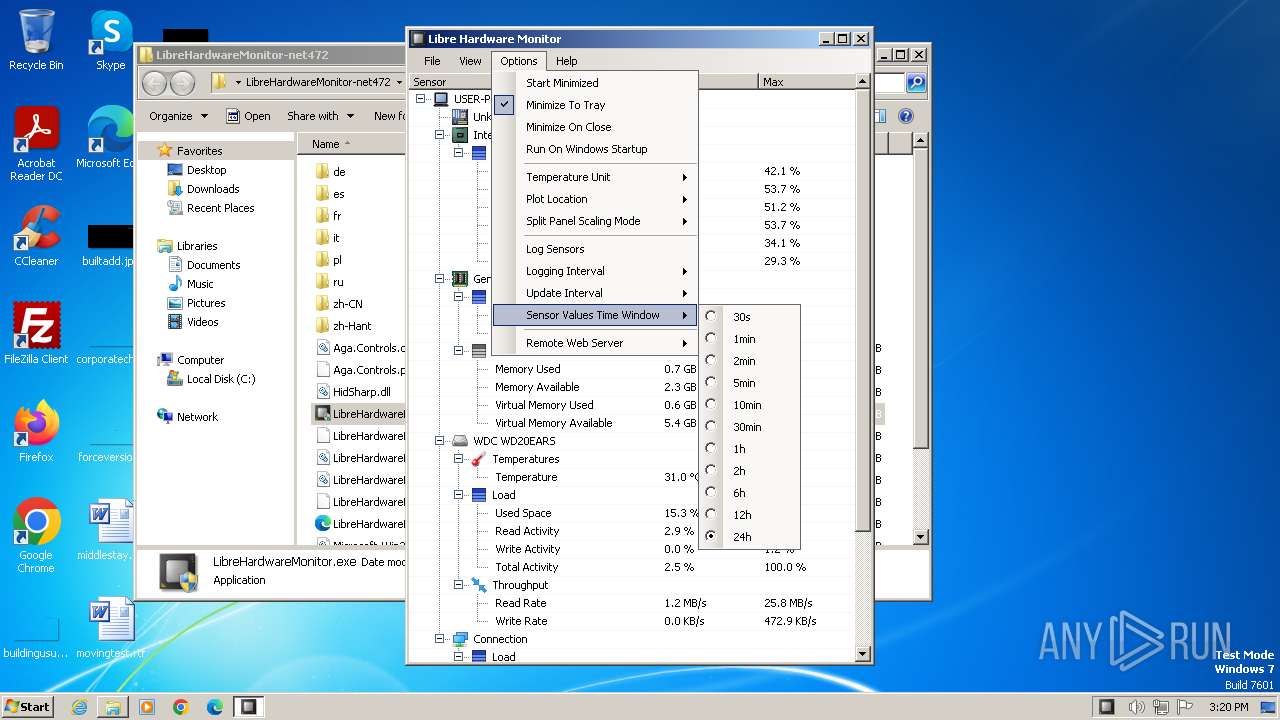Open Split Panel Scaling Mode submenu
The width and height of the screenshot is (1280, 720).
[595, 221]
